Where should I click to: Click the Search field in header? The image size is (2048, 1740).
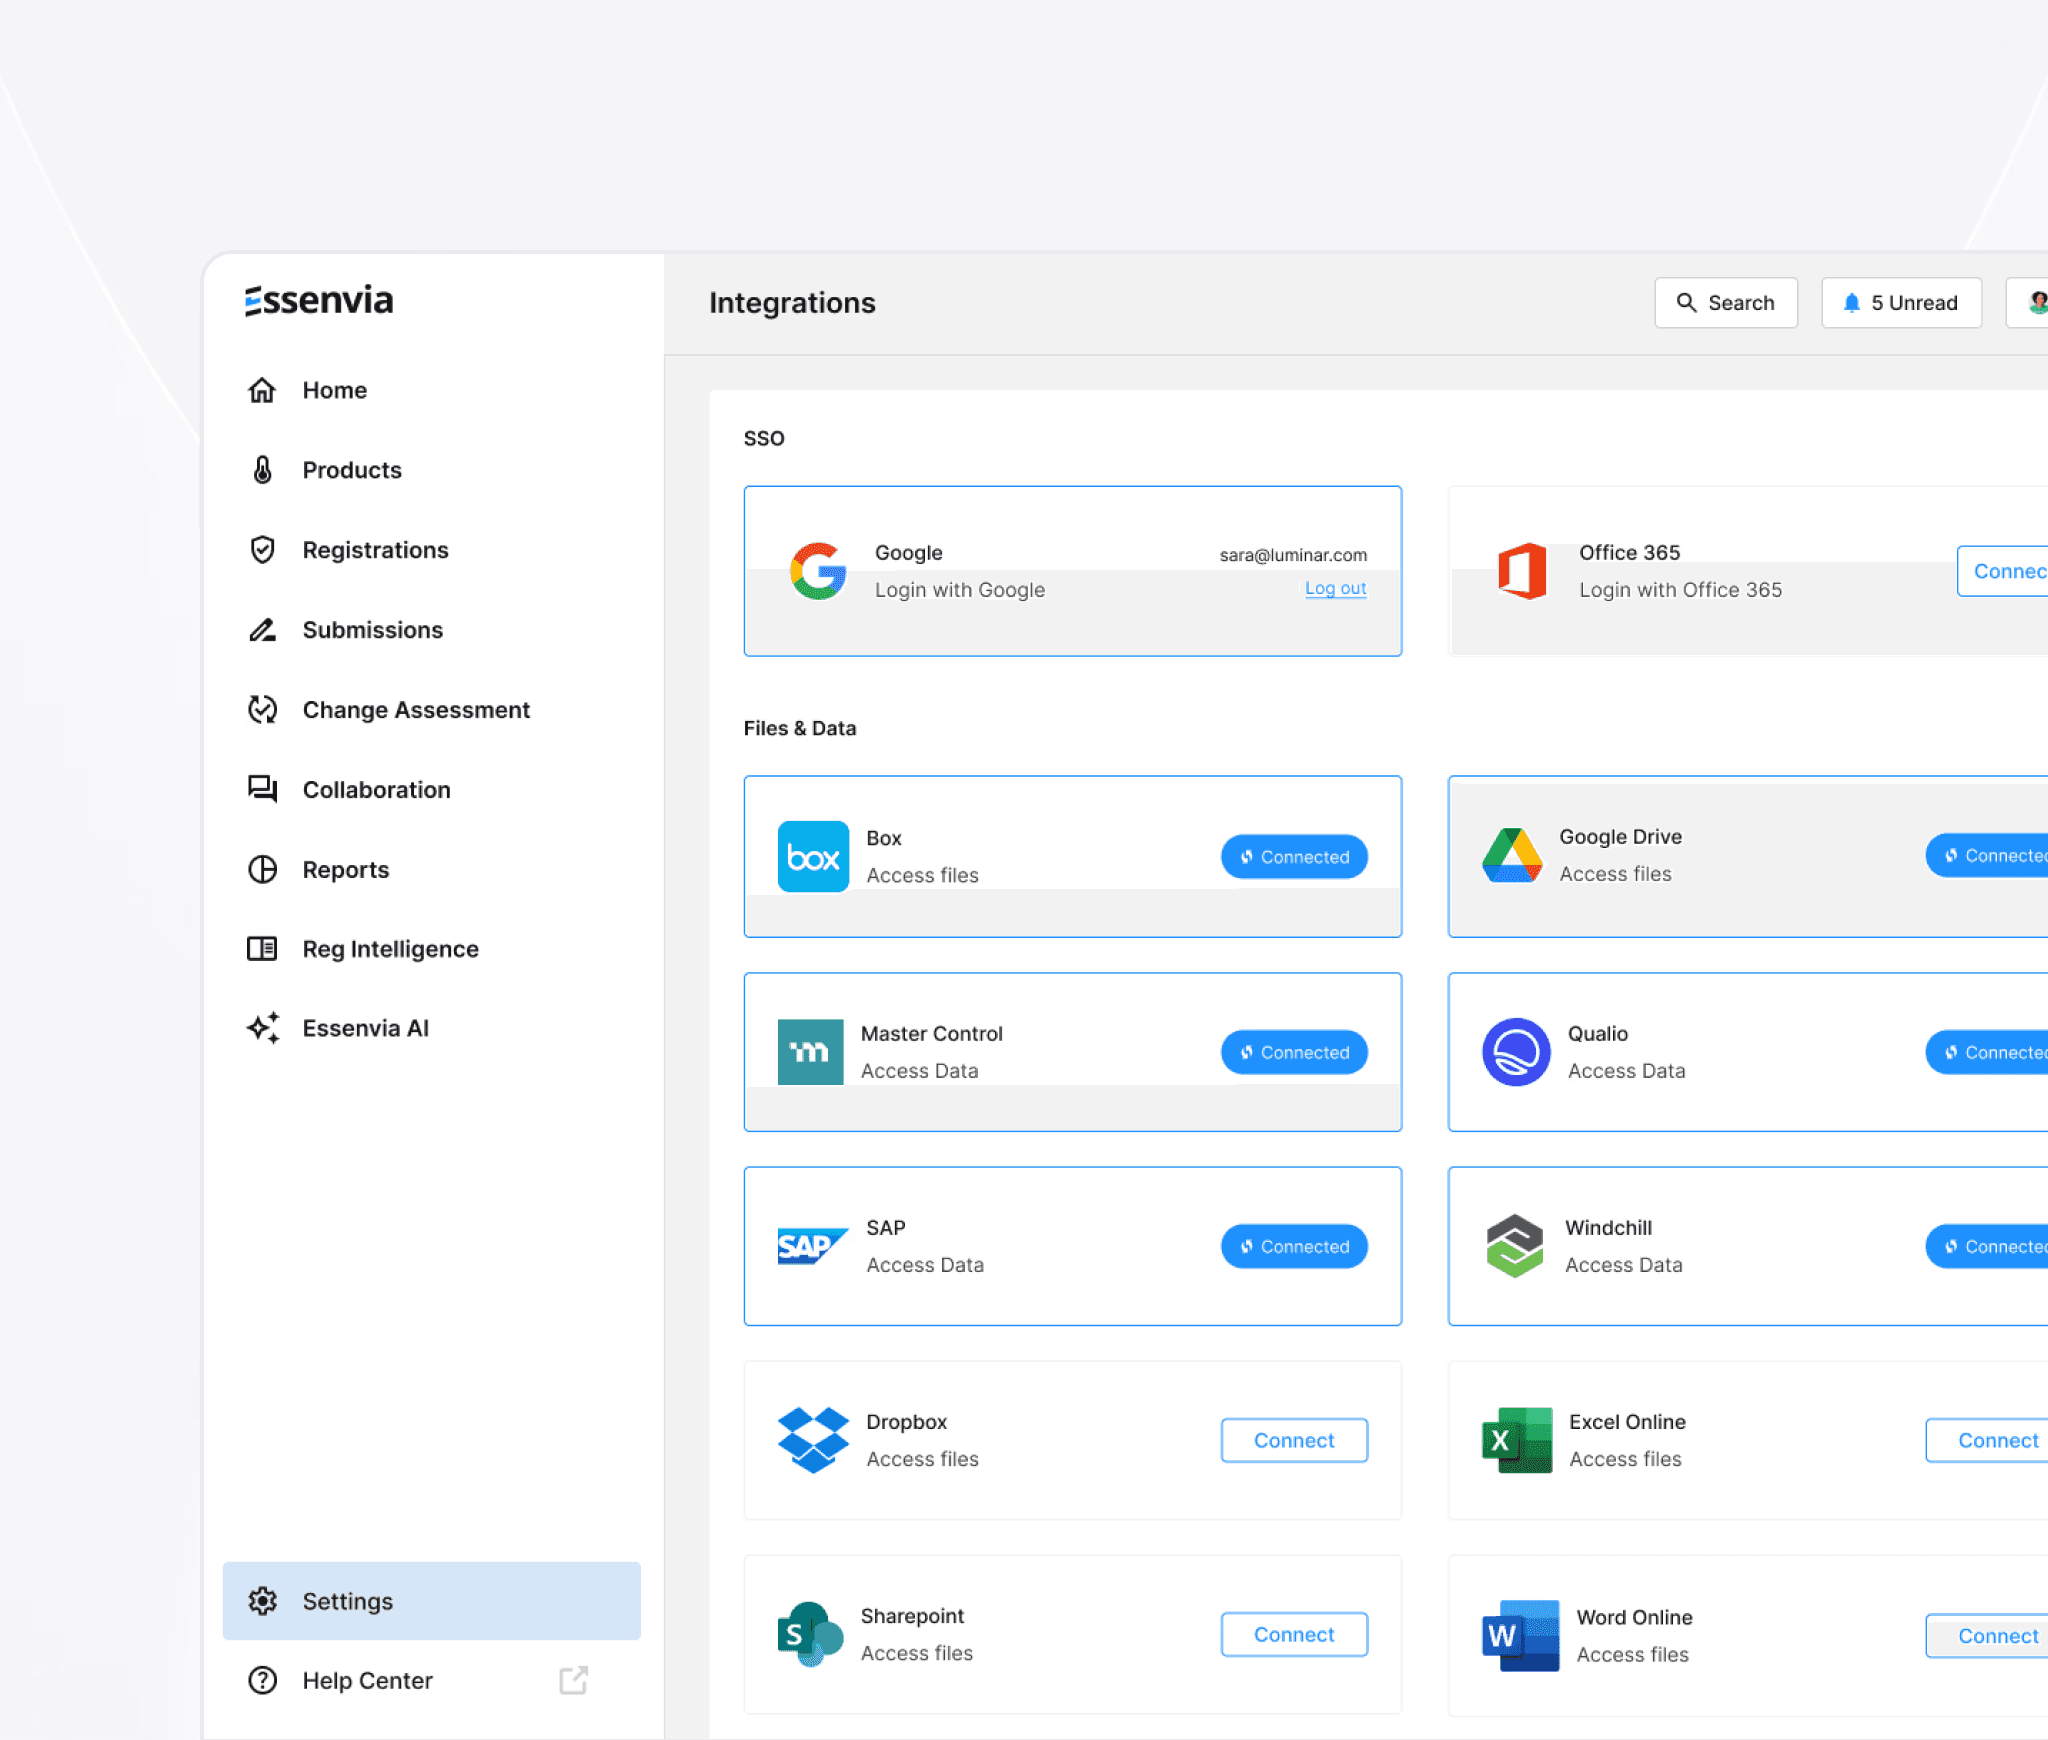pos(1725,303)
